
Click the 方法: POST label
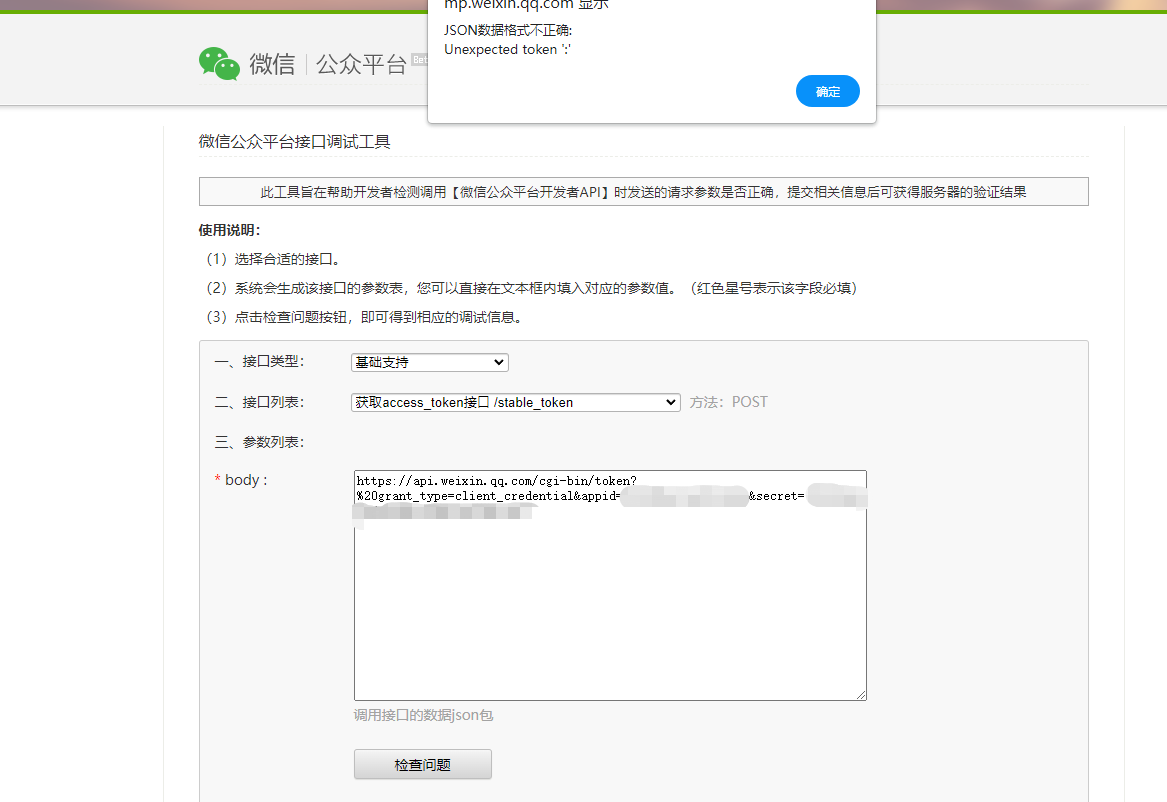point(729,402)
